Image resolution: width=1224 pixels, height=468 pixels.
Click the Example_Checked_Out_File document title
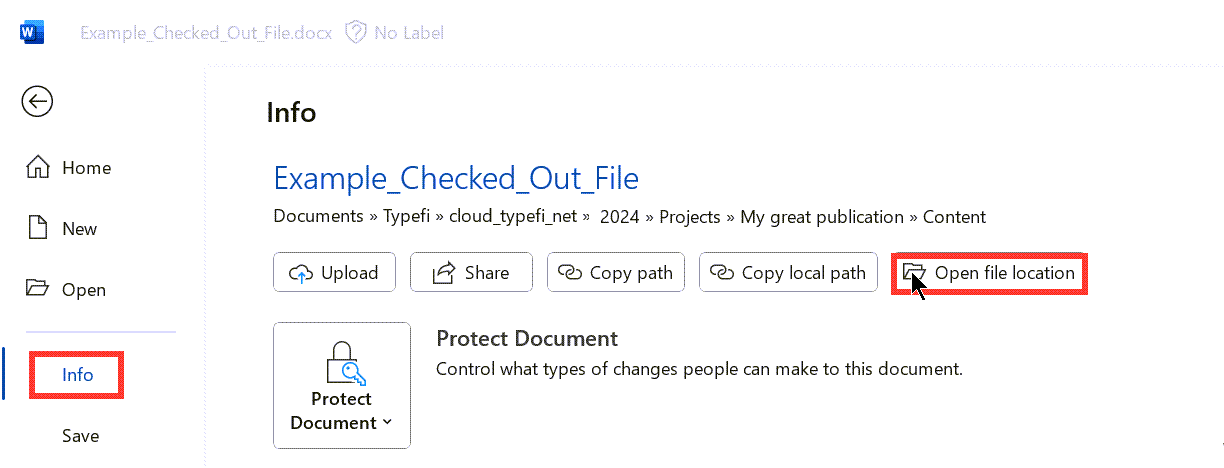pyautogui.click(x=456, y=178)
